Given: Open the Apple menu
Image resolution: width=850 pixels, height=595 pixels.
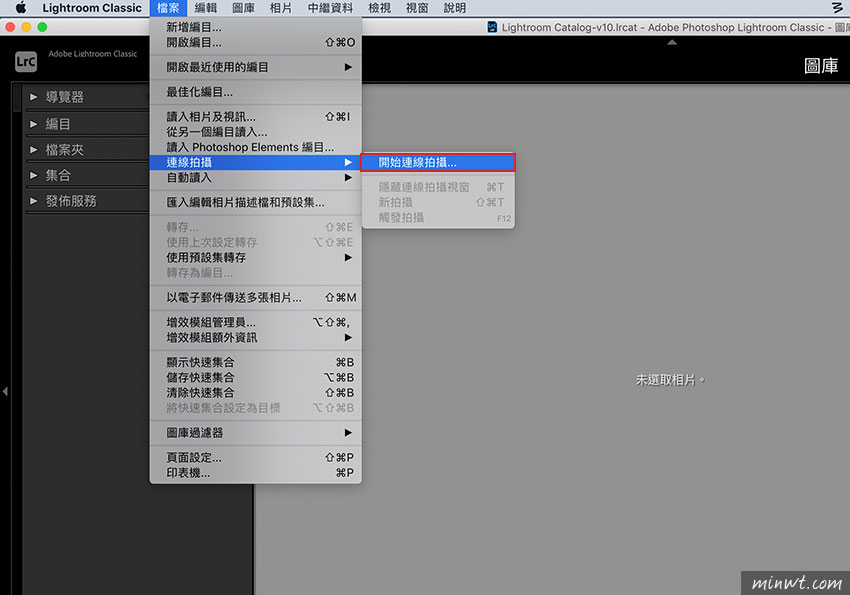Looking at the screenshot, I should point(21,8).
